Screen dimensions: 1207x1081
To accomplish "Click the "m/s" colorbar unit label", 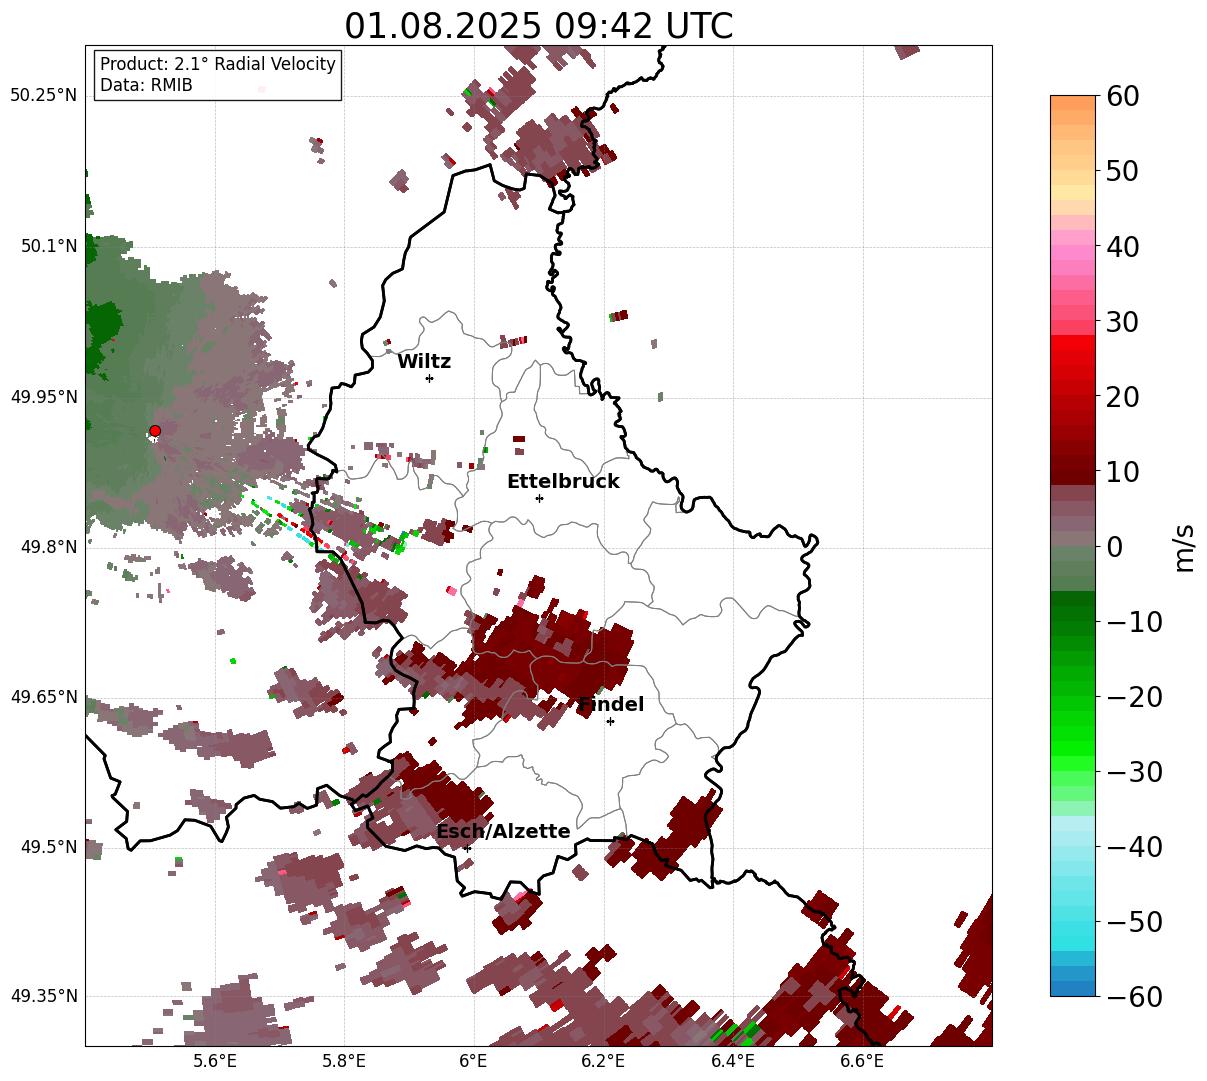I will coord(1186,546).
